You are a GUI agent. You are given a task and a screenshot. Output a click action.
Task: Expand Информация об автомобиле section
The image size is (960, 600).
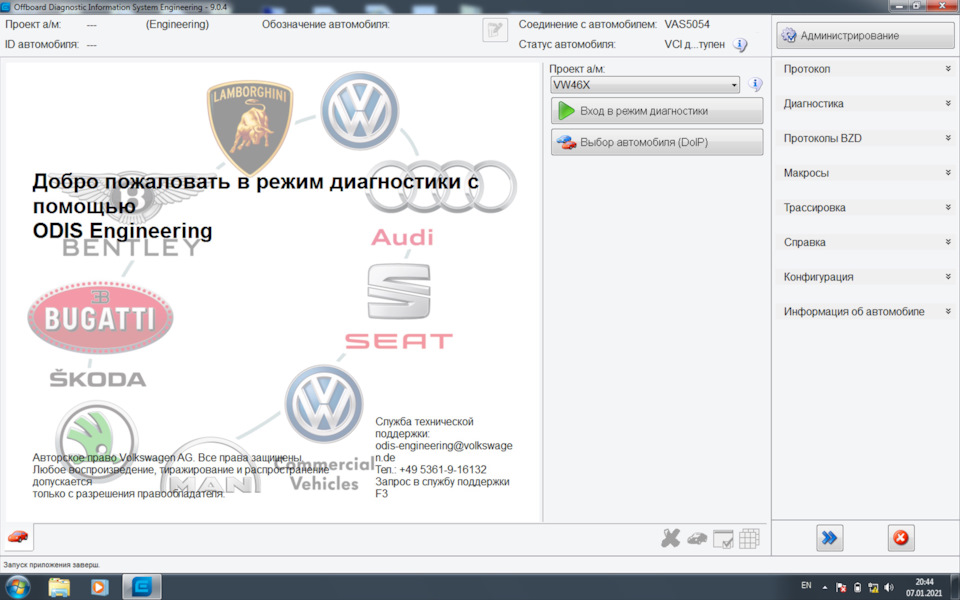[866, 311]
